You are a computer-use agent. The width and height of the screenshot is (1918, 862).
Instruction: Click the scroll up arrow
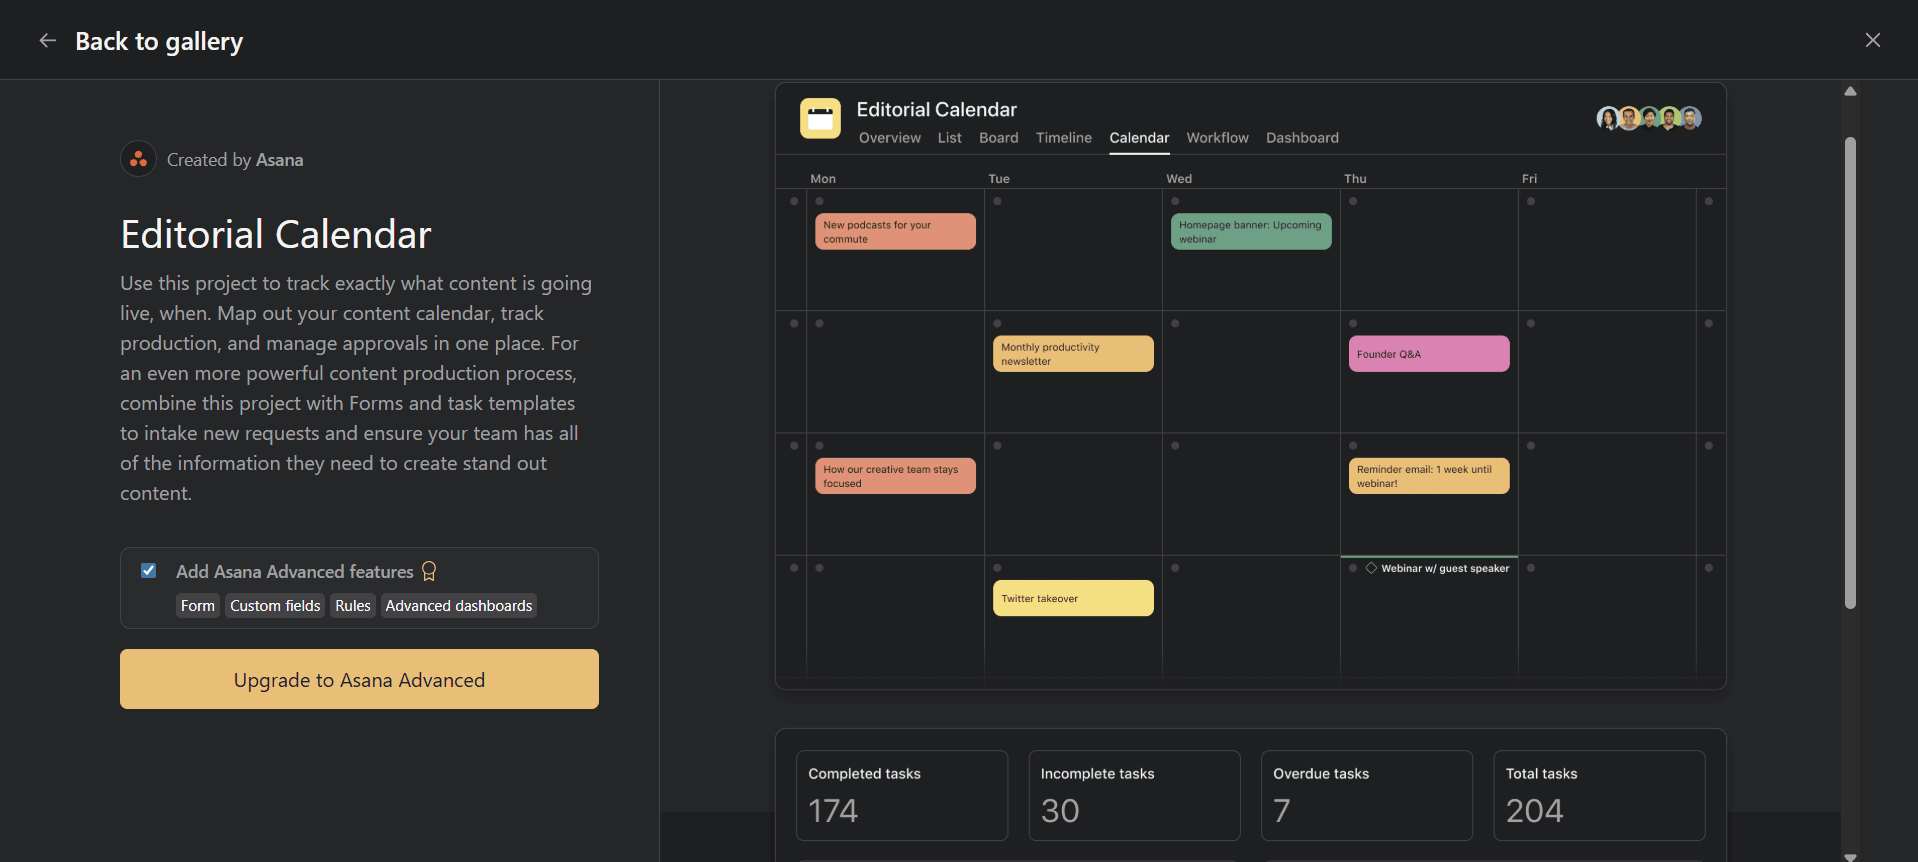click(x=1850, y=91)
